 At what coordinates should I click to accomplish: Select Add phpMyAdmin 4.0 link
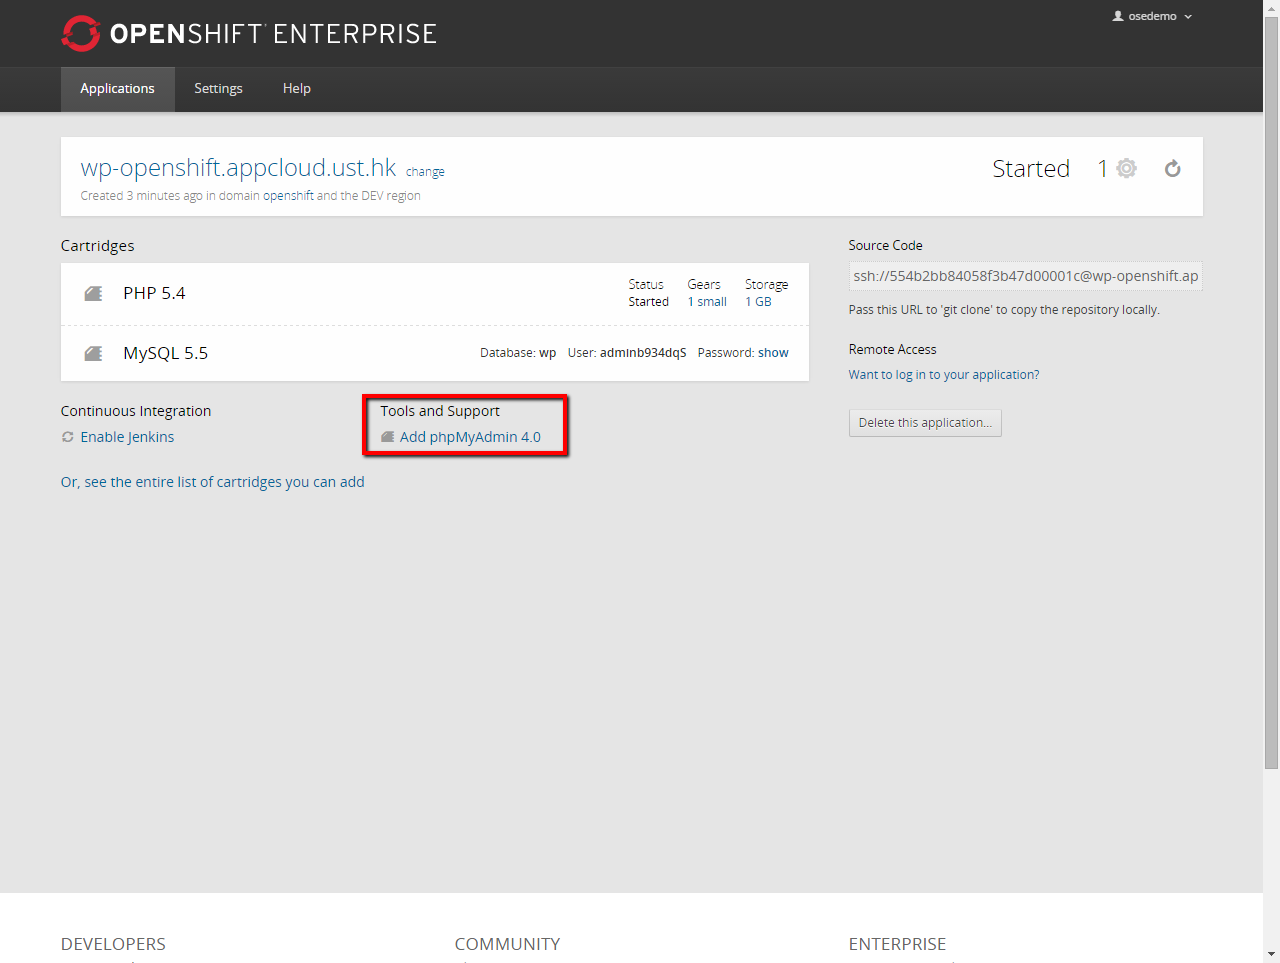(x=470, y=437)
